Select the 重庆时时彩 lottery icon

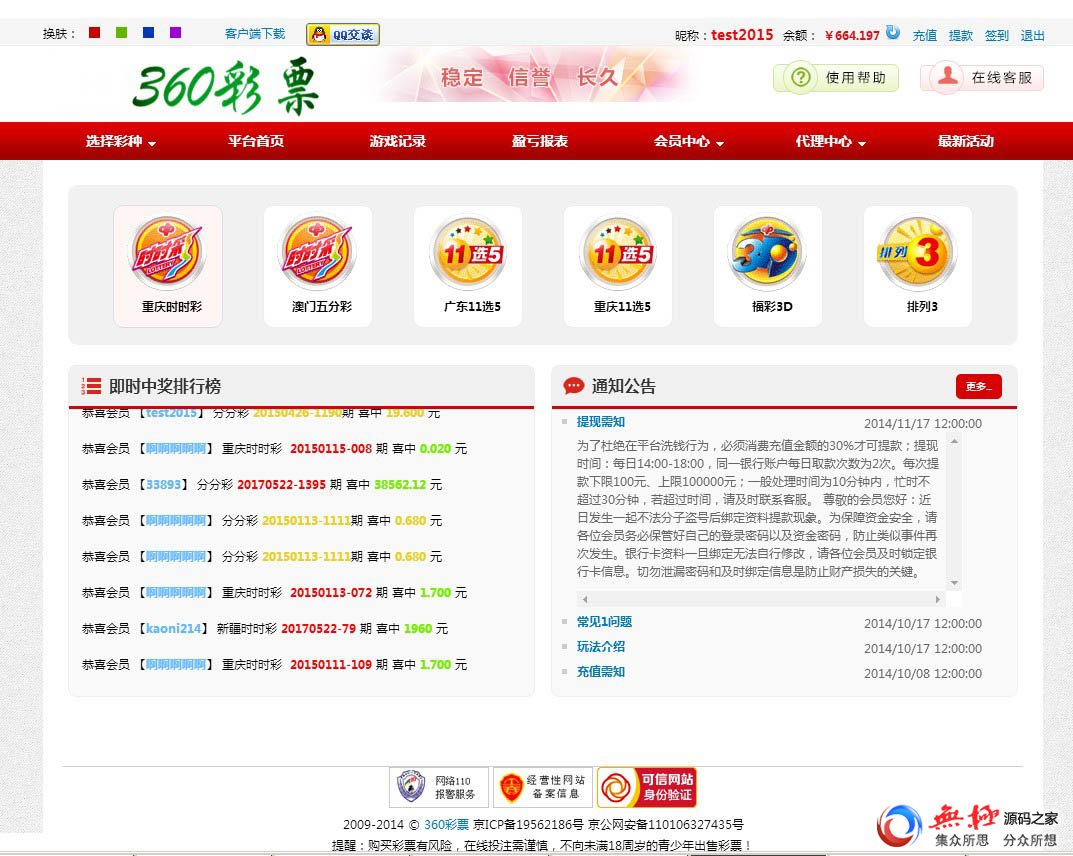(x=168, y=266)
